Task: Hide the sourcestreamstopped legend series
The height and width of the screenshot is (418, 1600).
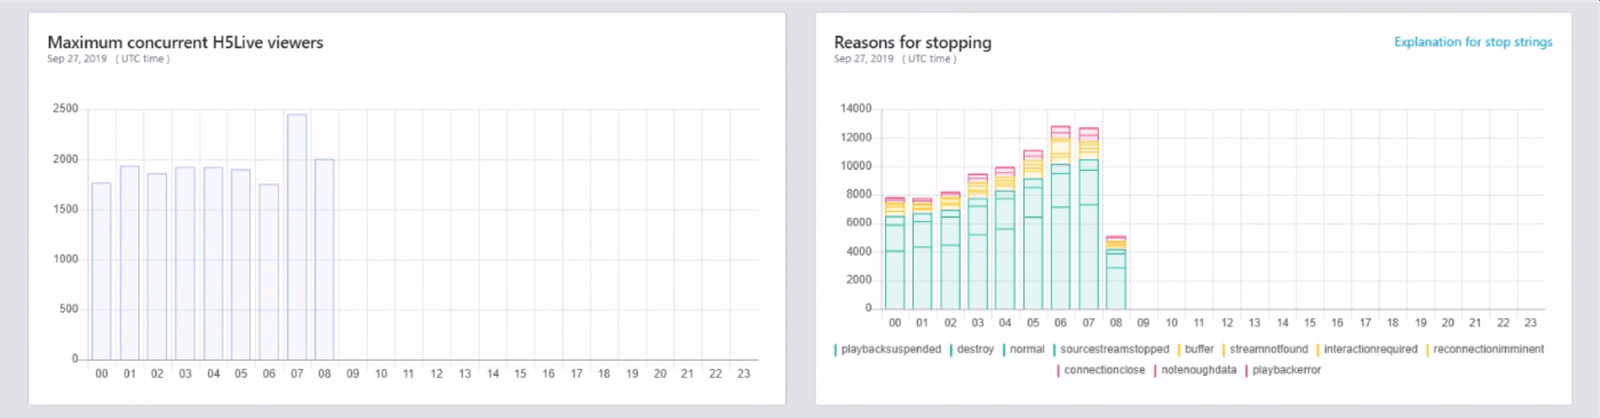Action: pos(1113,349)
